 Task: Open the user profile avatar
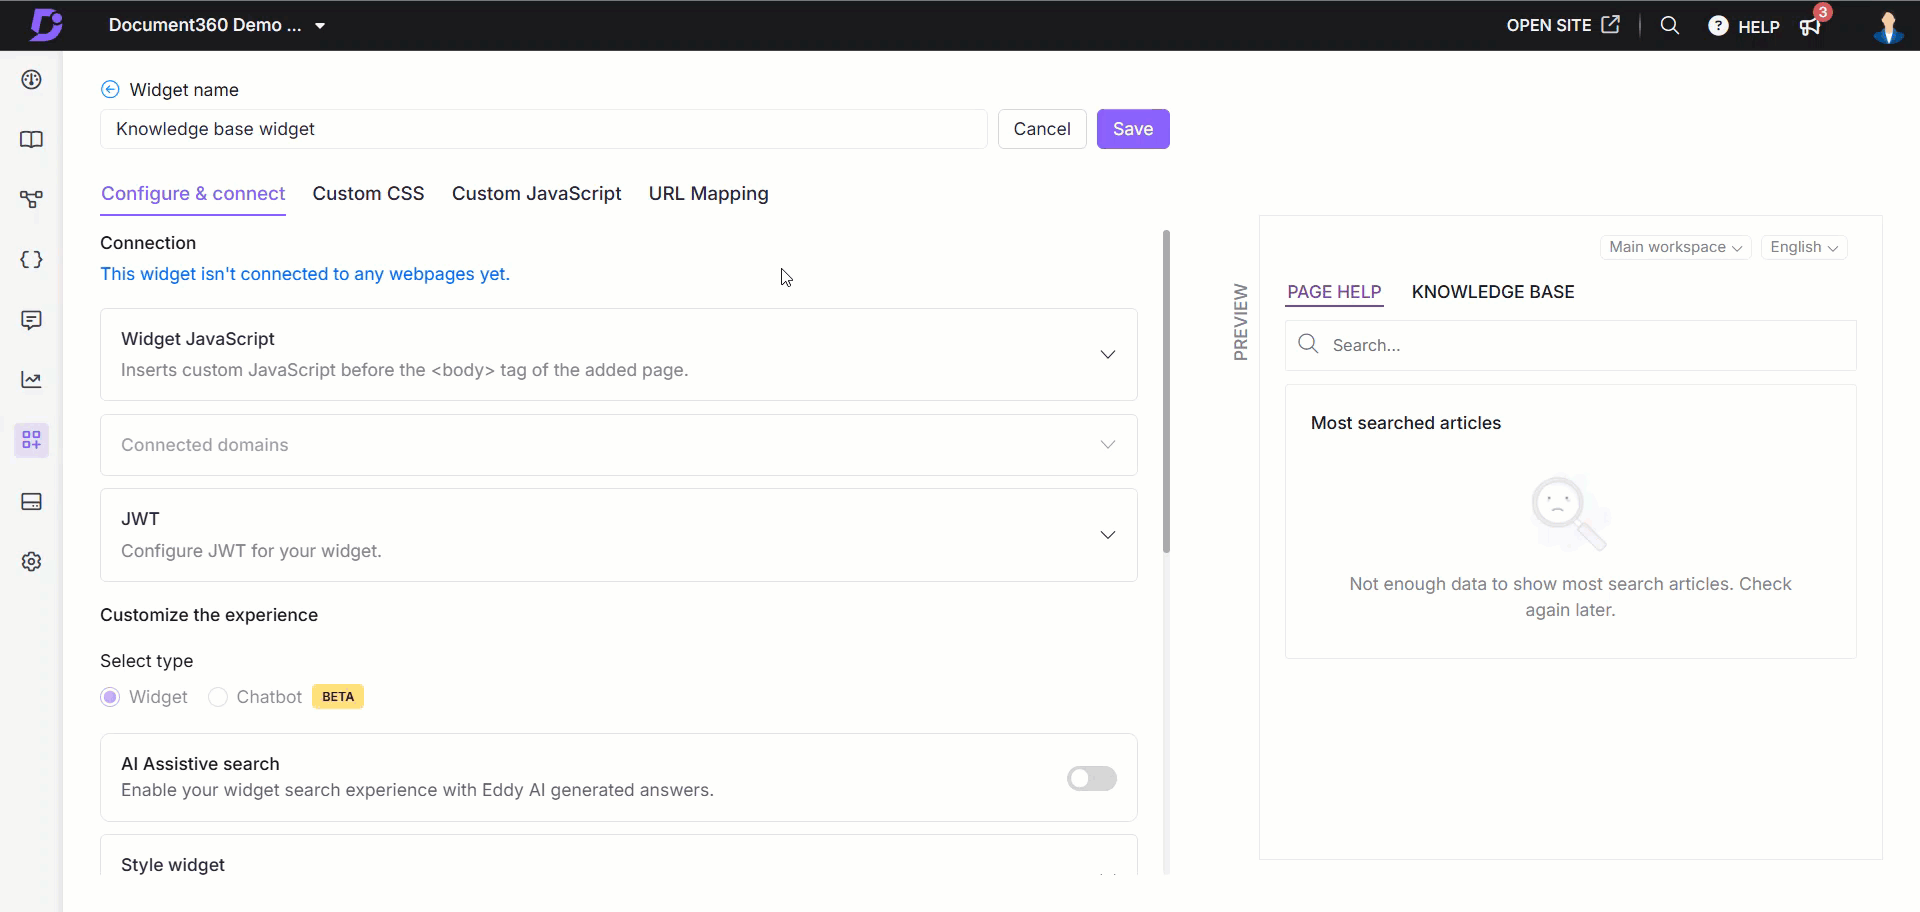click(x=1888, y=26)
